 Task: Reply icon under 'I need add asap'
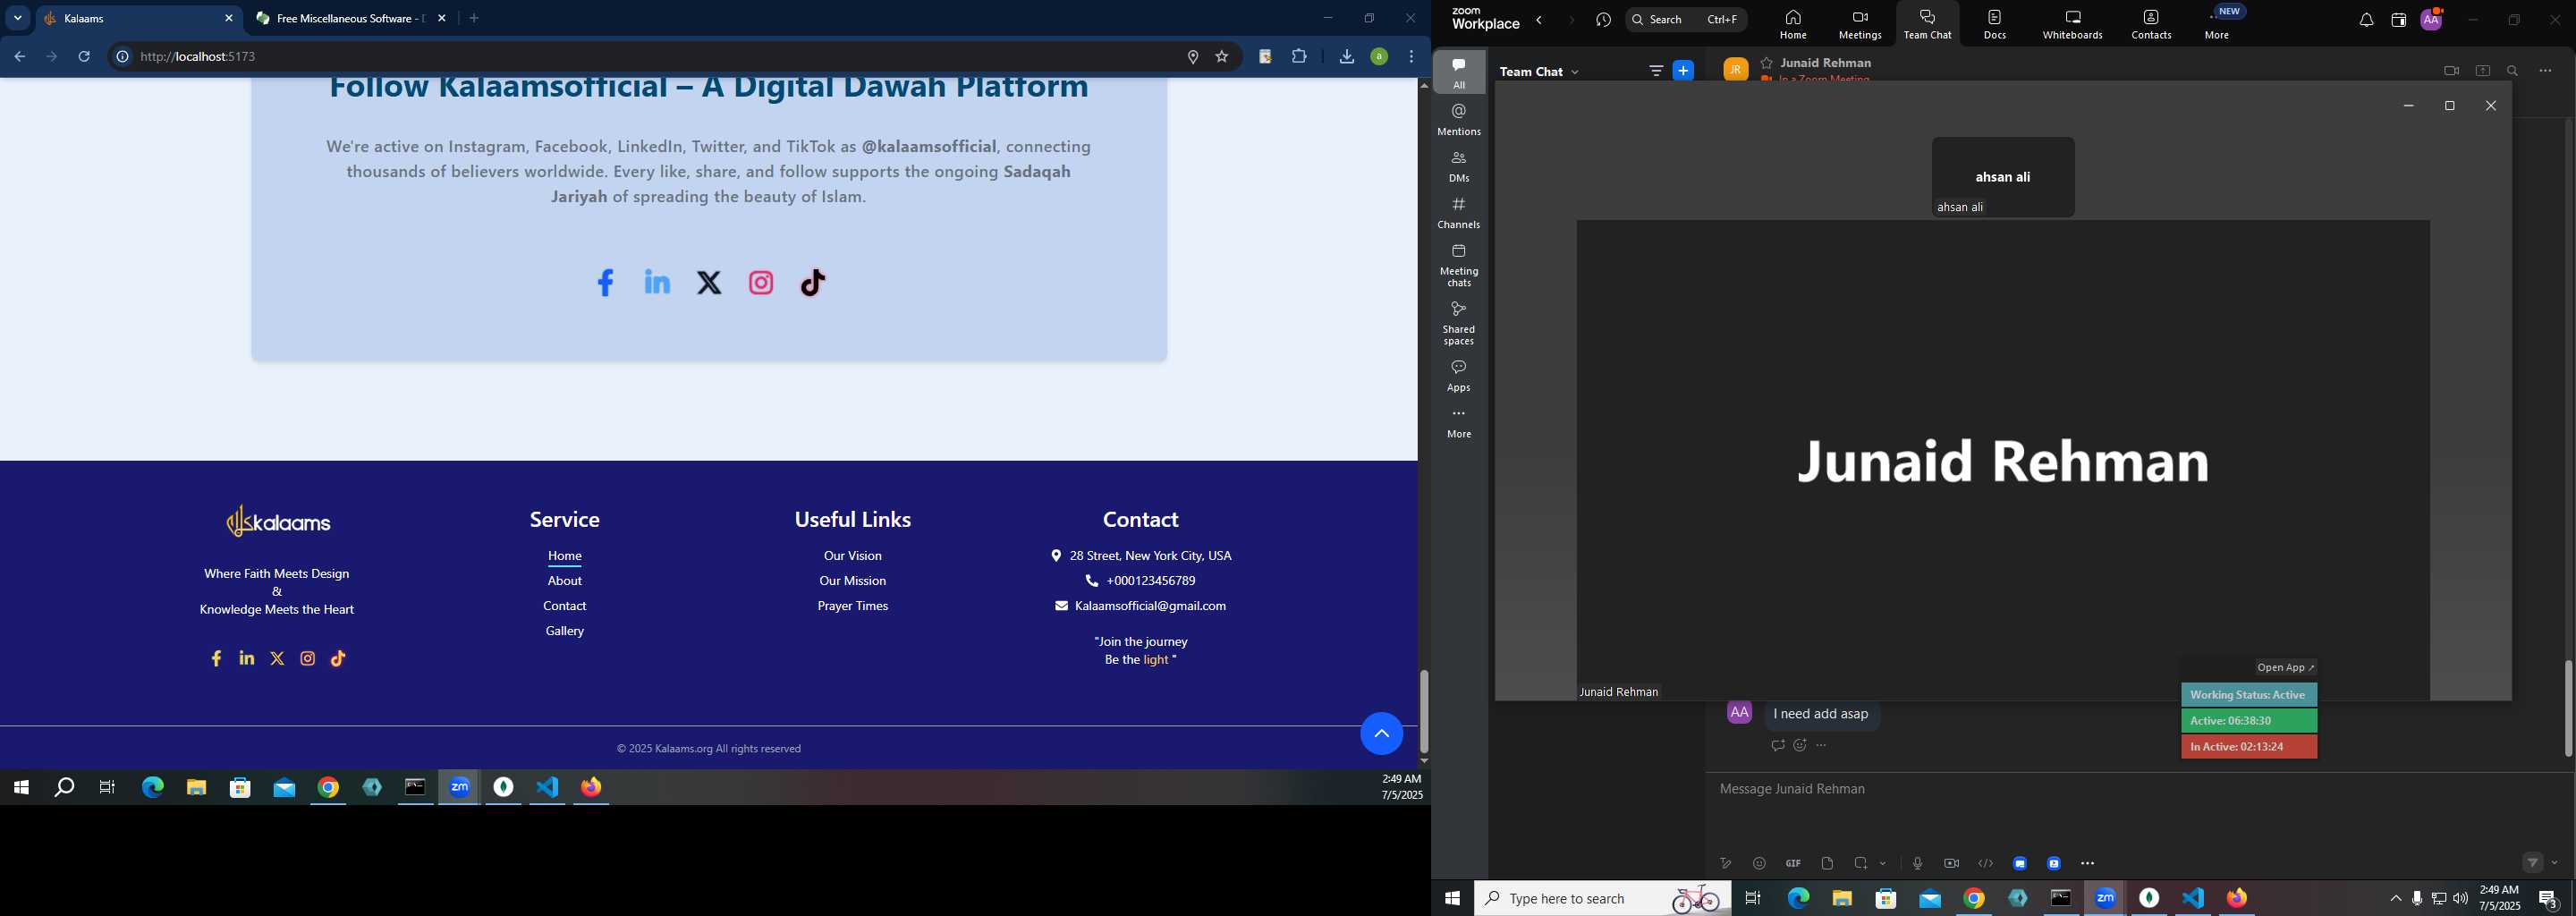point(1777,746)
